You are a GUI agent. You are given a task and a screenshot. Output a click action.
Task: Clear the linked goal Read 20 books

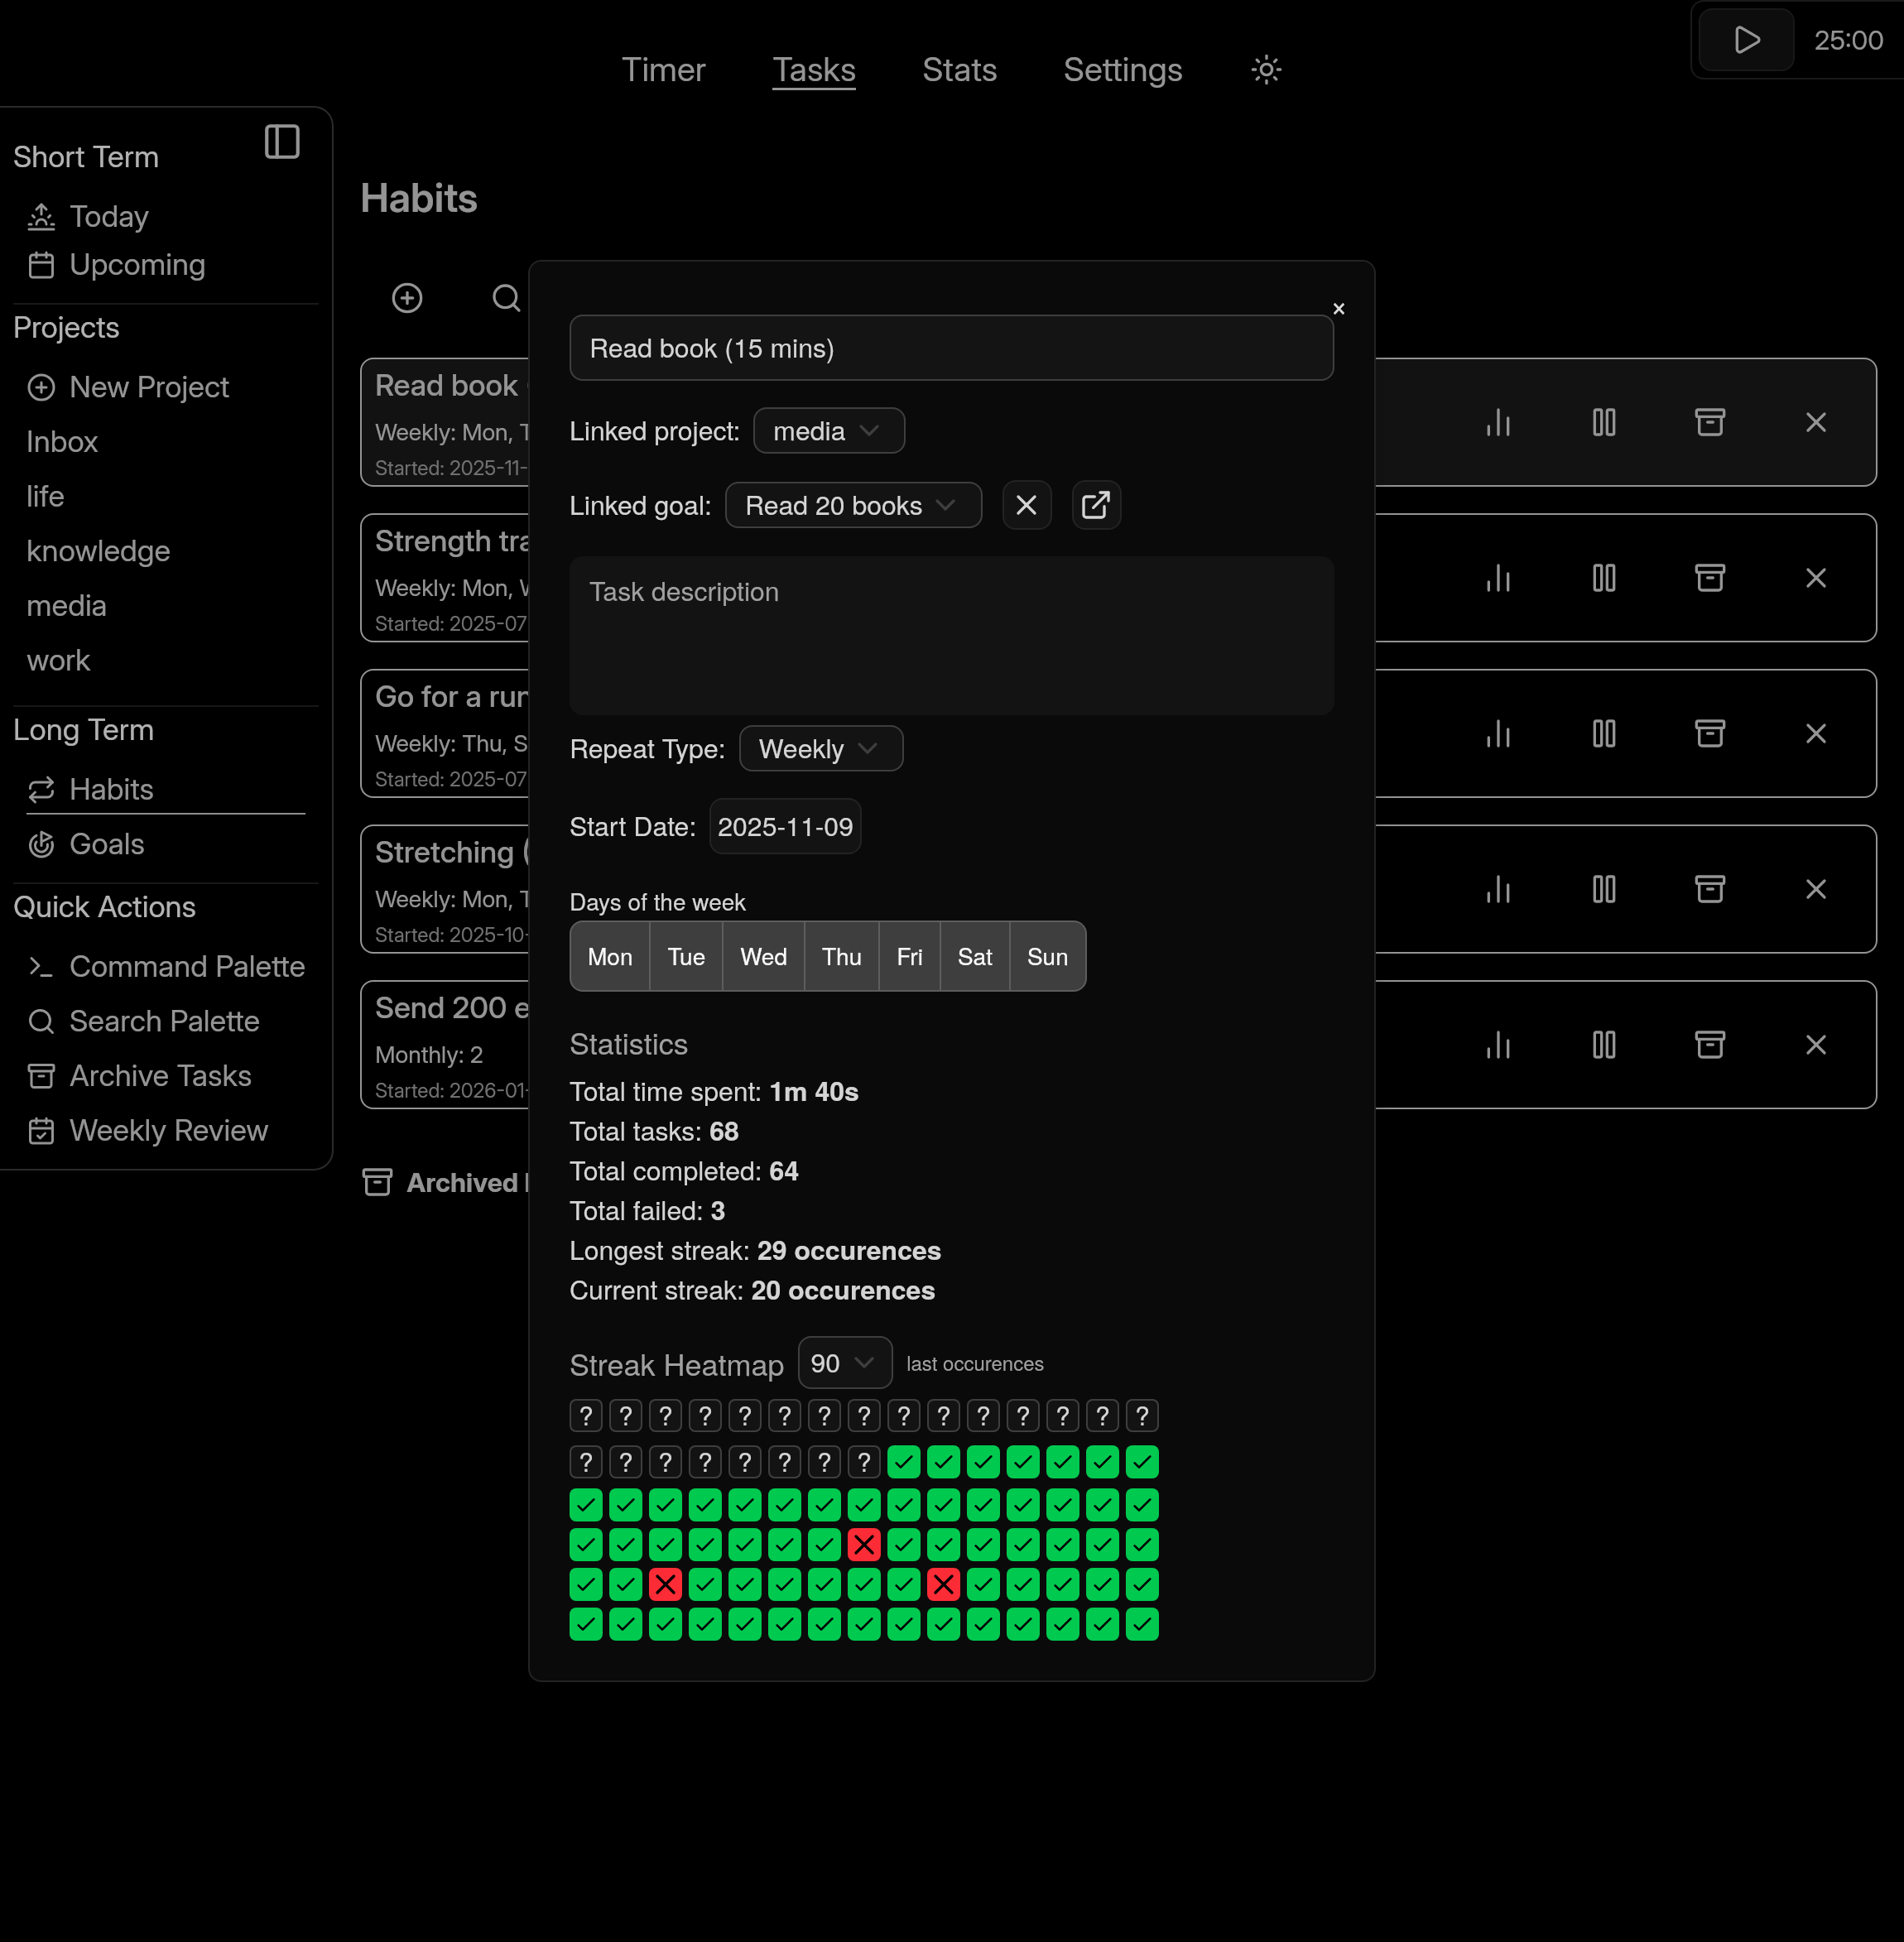(1026, 505)
